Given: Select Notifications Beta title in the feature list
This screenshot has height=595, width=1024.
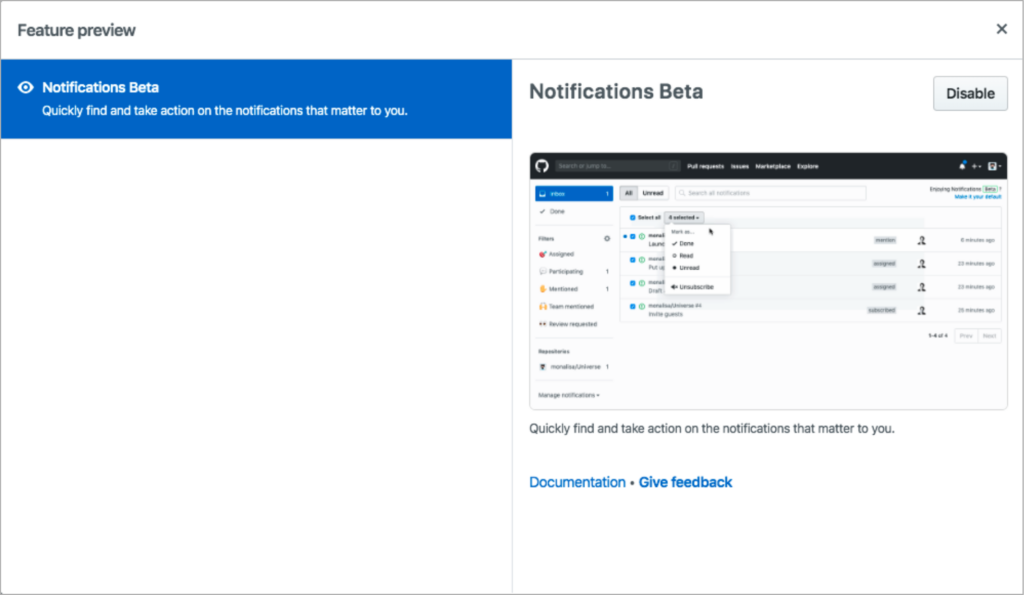Looking at the screenshot, I should click(101, 88).
